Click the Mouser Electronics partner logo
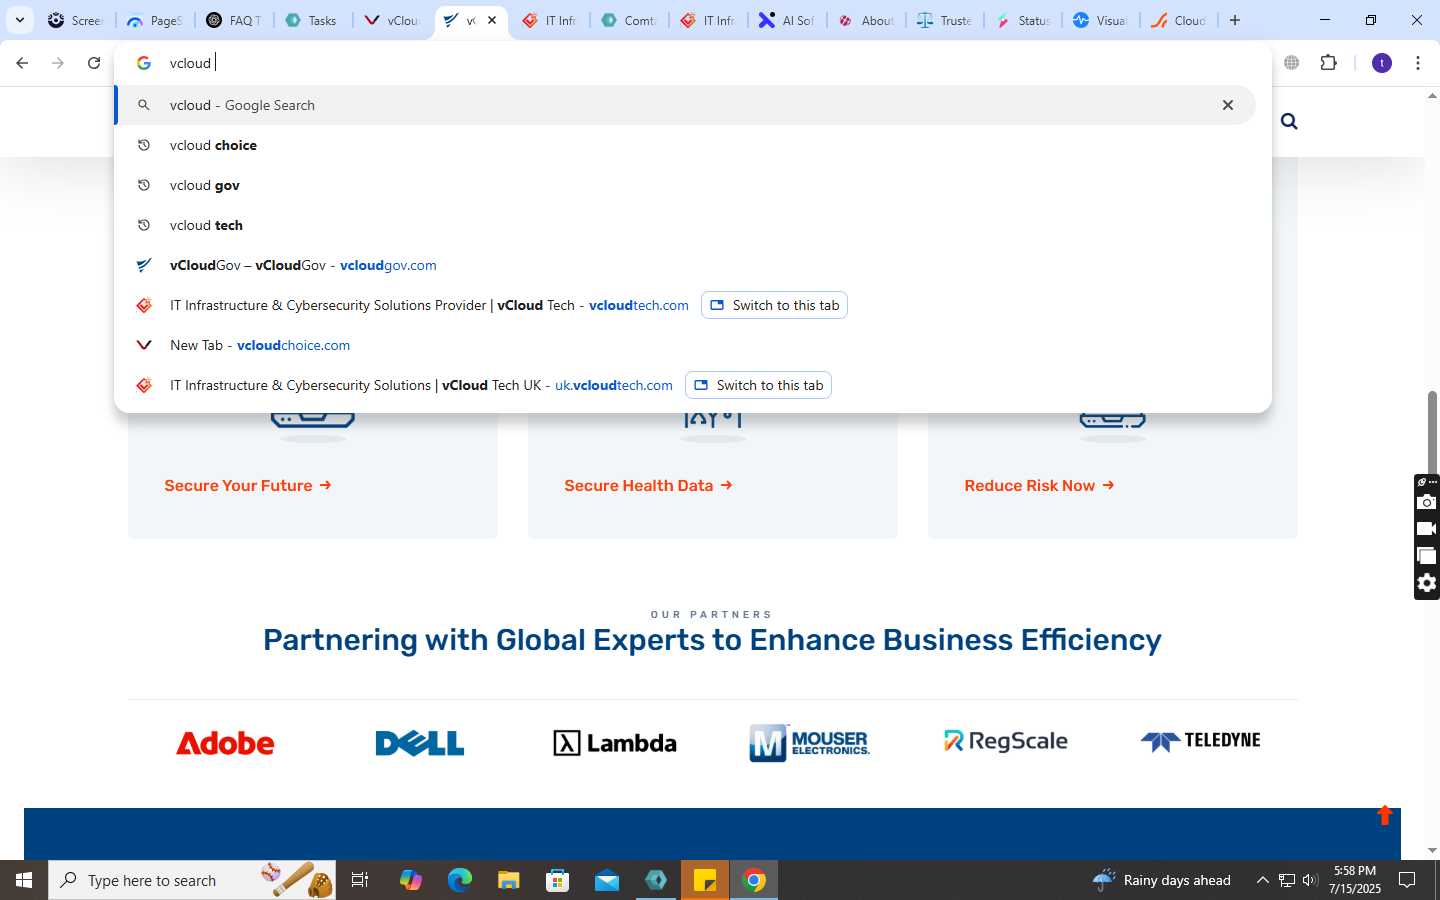The image size is (1440, 900). tap(809, 743)
